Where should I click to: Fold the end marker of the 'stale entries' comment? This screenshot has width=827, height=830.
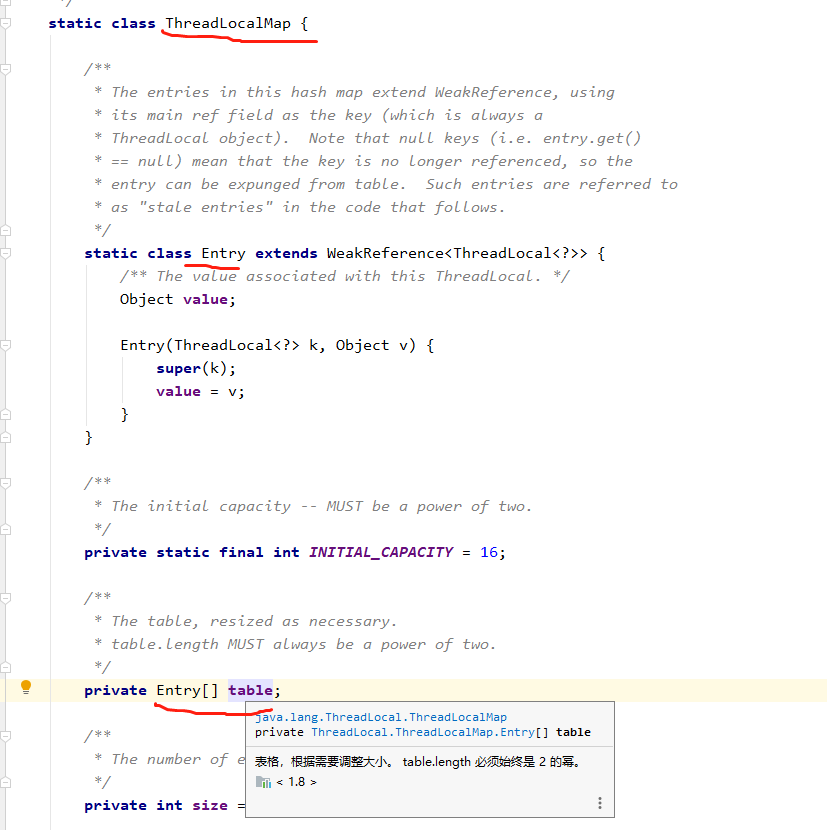click(5, 230)
